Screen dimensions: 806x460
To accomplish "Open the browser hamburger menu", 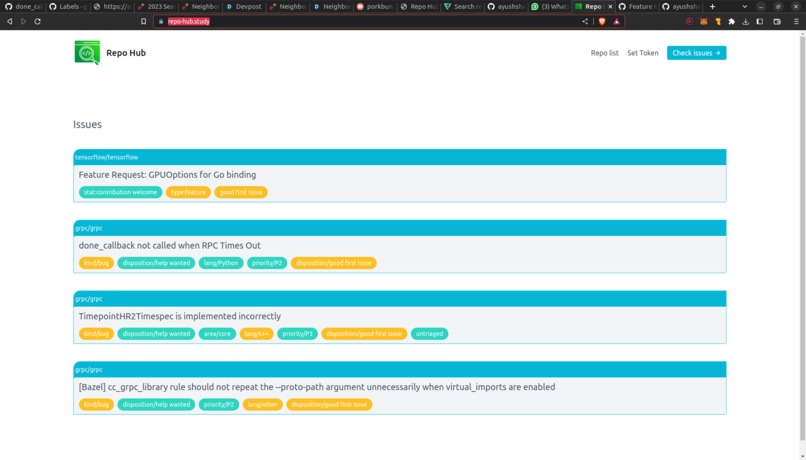I will point(796,22).
